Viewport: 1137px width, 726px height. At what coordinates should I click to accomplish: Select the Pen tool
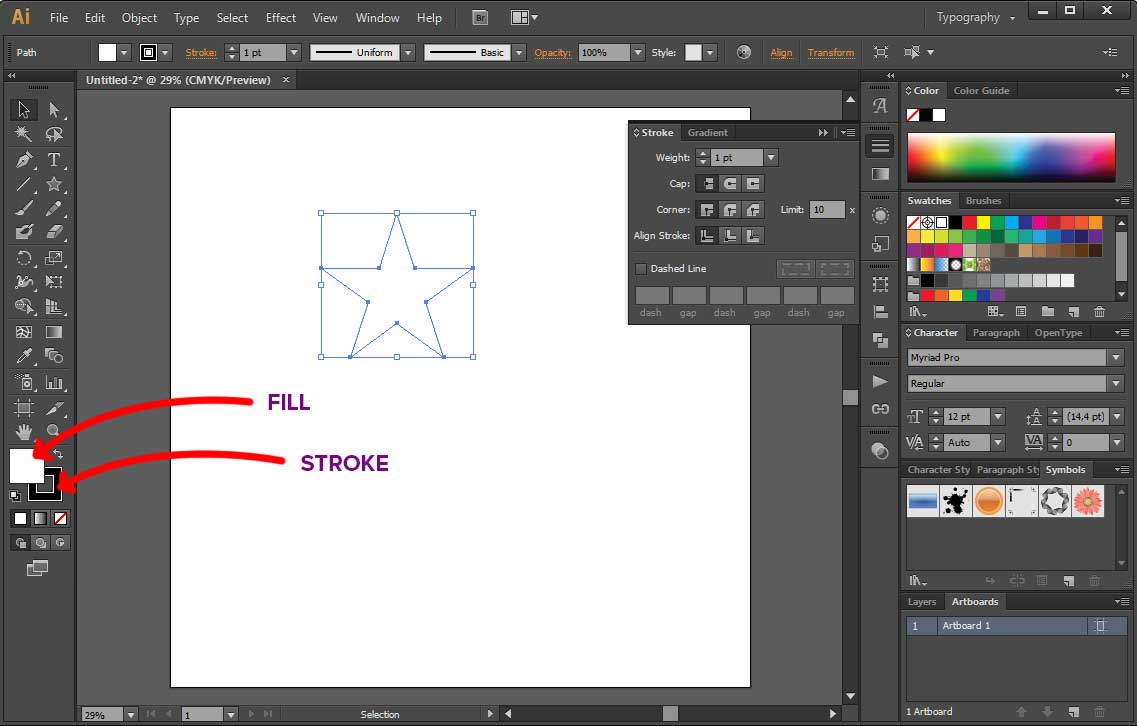(22, 159)
